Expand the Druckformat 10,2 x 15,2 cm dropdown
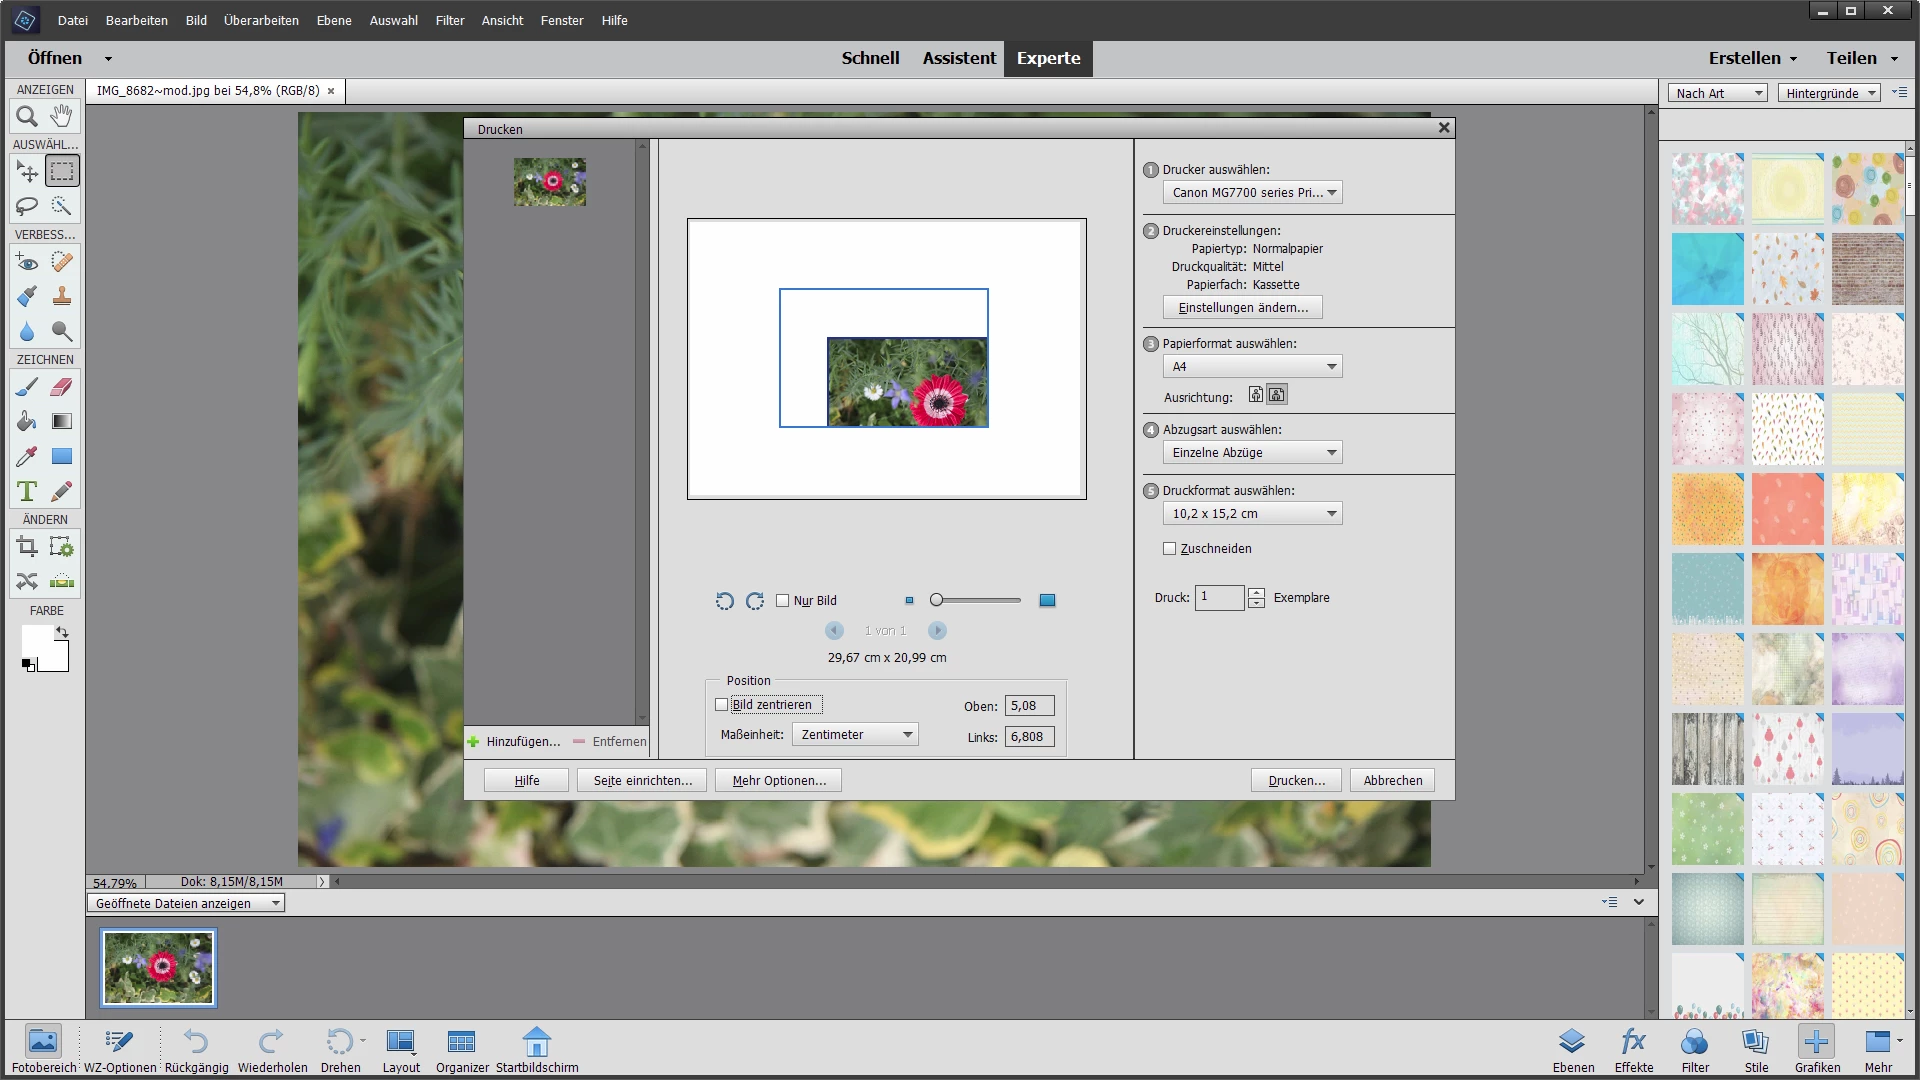The width and height of the screenshot is (1920, 1080). click(1252, 514)
